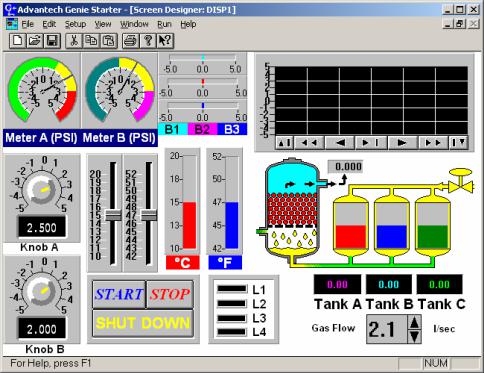Click the title bar application icon
Image resolution: width=484 pixels, height=373 pixels.
pos(10,9)
